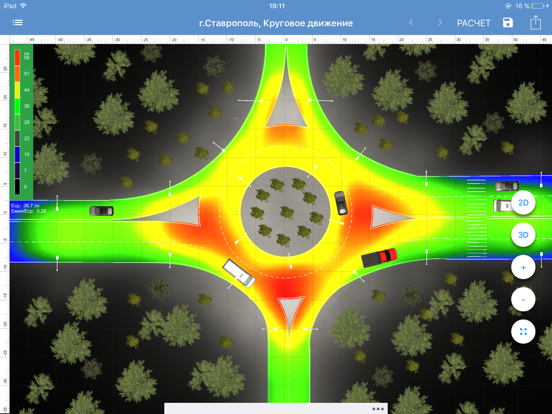Viewport: 552px width, 414px height.
Task: Select grey car on left road
Action: [101, 211]
